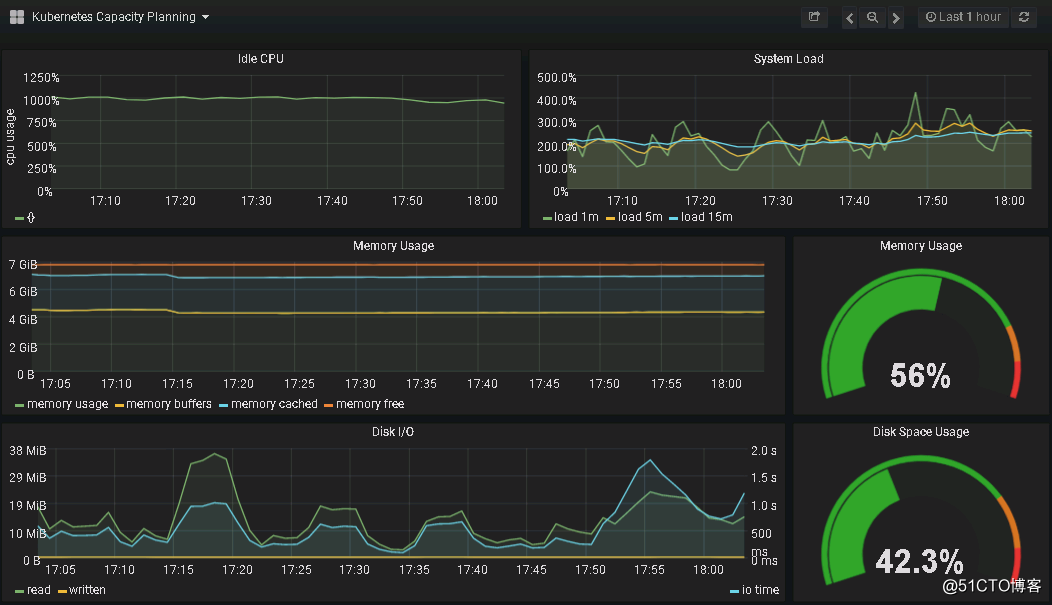Click the 56% memory gauge value
Screen dimensions: 1052x605
[920, 376]
